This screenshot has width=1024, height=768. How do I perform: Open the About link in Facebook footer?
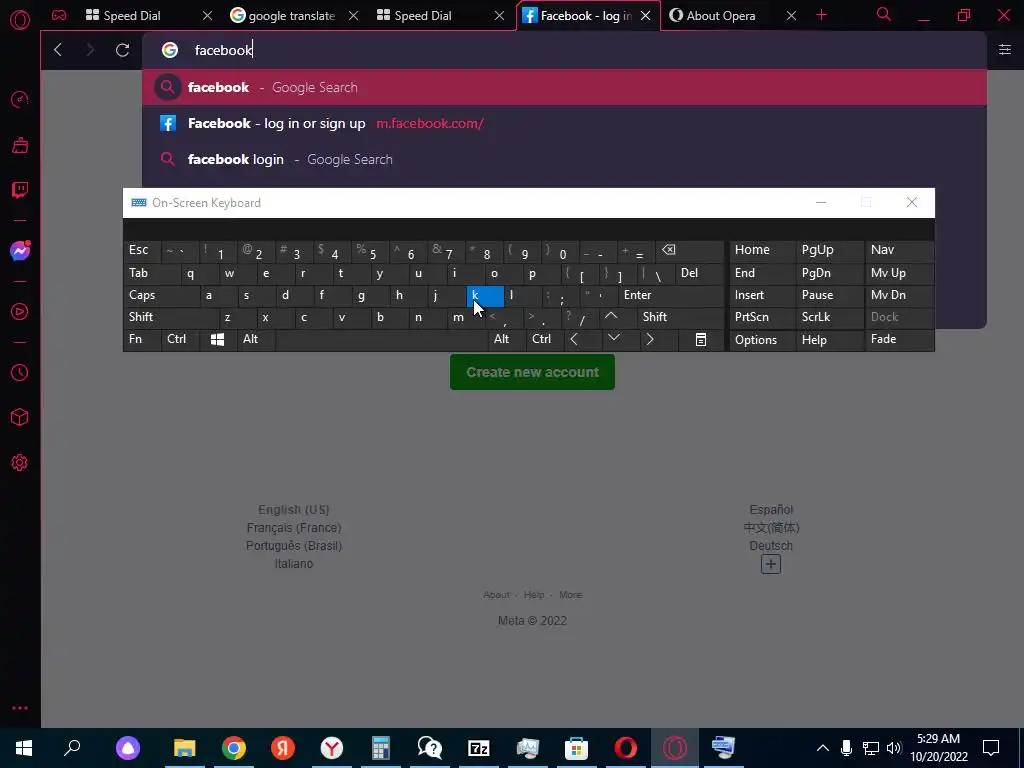click(x=496, y=595)
